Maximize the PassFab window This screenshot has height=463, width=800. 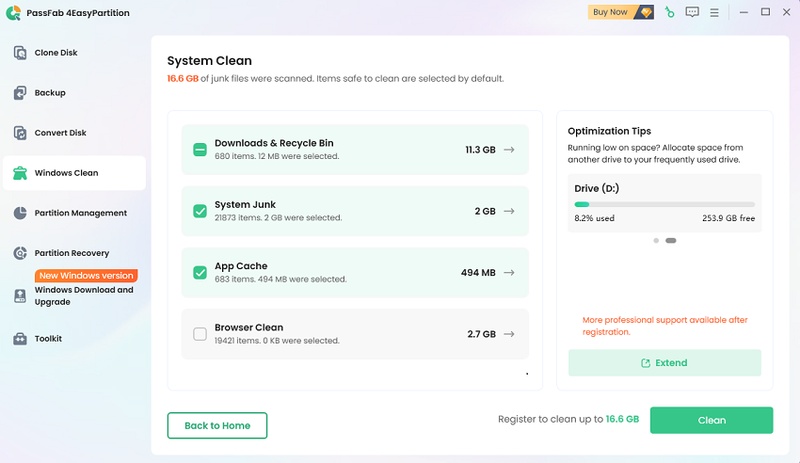(x=765, y=12)
